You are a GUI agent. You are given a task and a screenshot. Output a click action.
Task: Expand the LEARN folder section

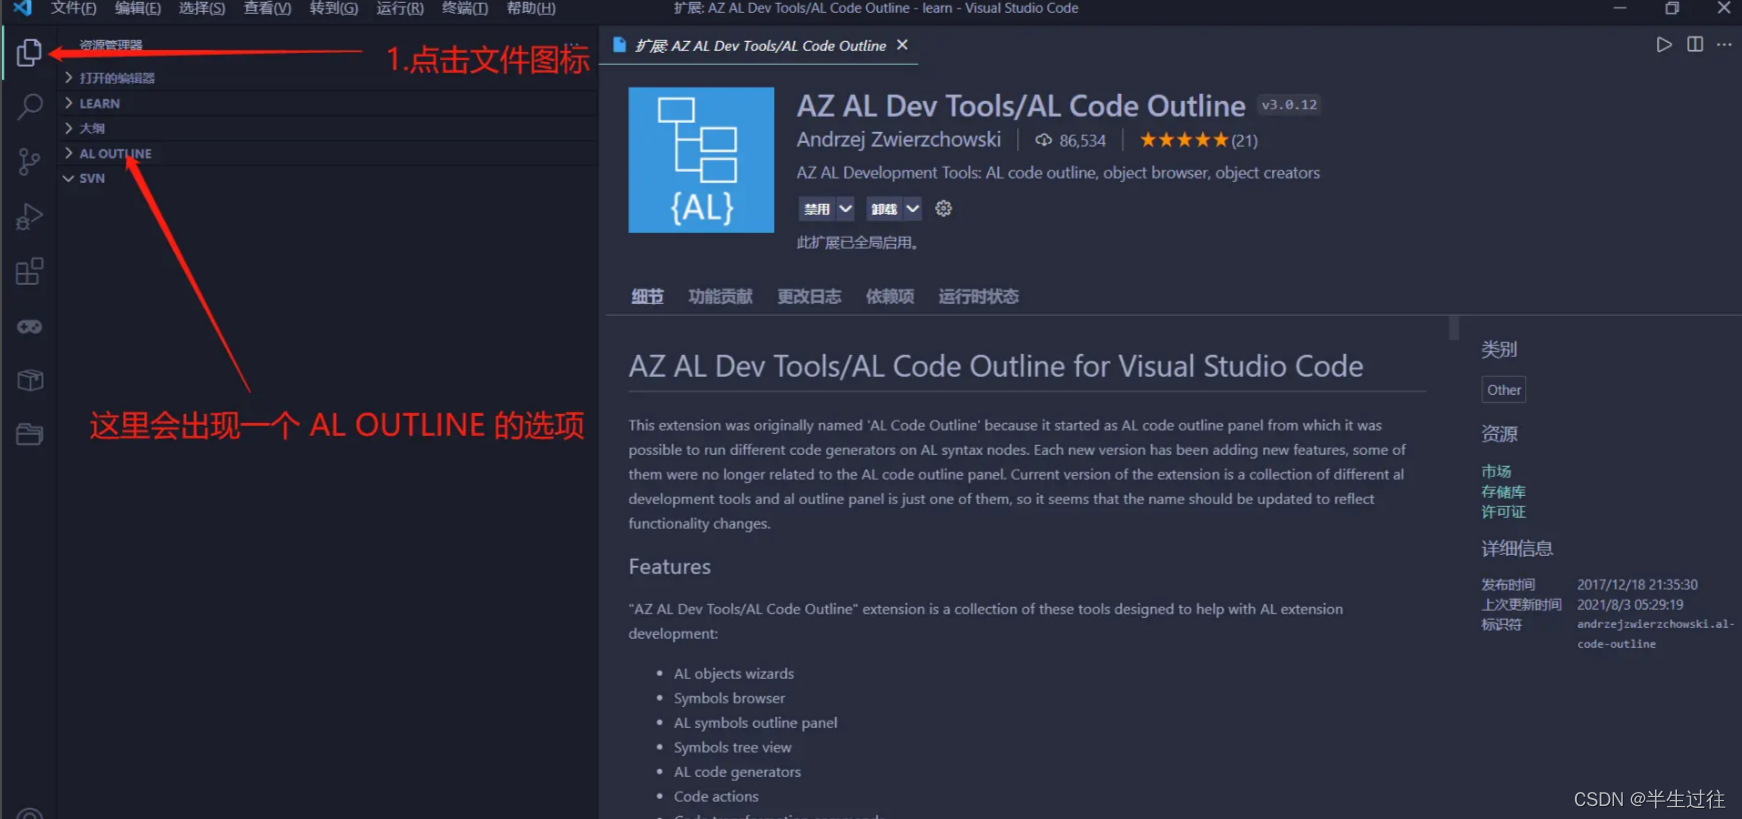pos(329,103)
